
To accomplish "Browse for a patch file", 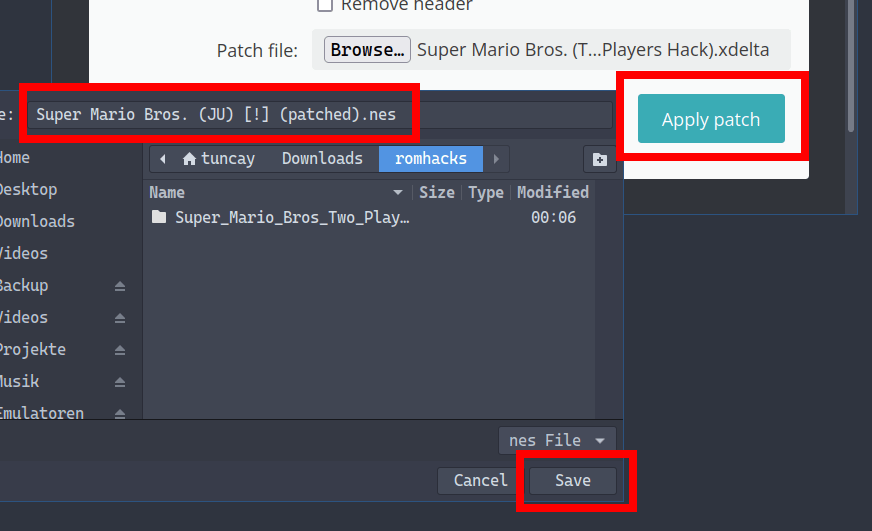I will coord(367,49).
